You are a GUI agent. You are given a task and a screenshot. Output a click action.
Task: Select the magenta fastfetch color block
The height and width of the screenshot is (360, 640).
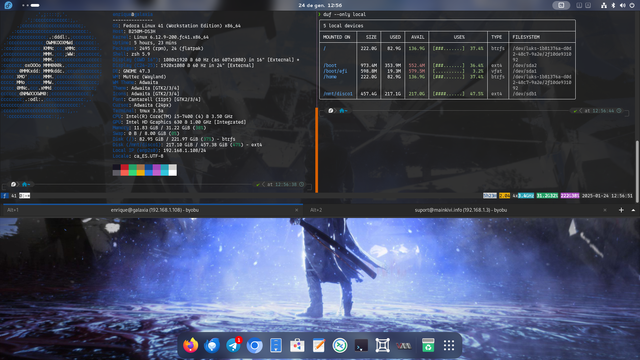click(x=157, y=170)
